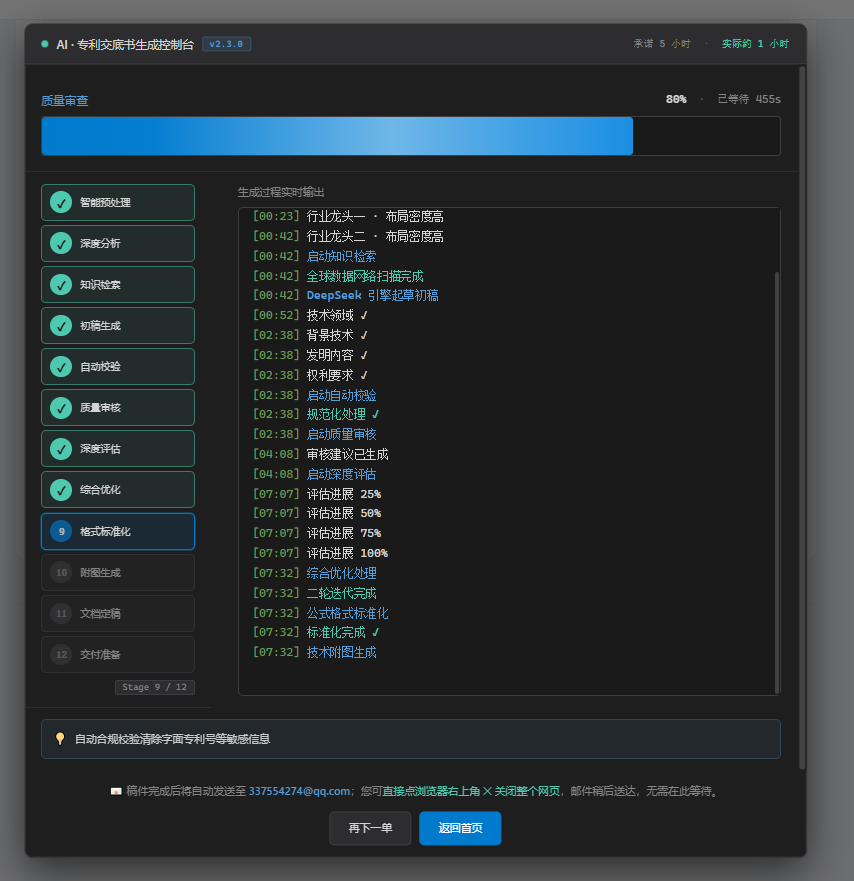This screenshot has height=881, width=854.
Task: Click the green status dot in header
Action: pyautogui.click(x=44, y=44)
